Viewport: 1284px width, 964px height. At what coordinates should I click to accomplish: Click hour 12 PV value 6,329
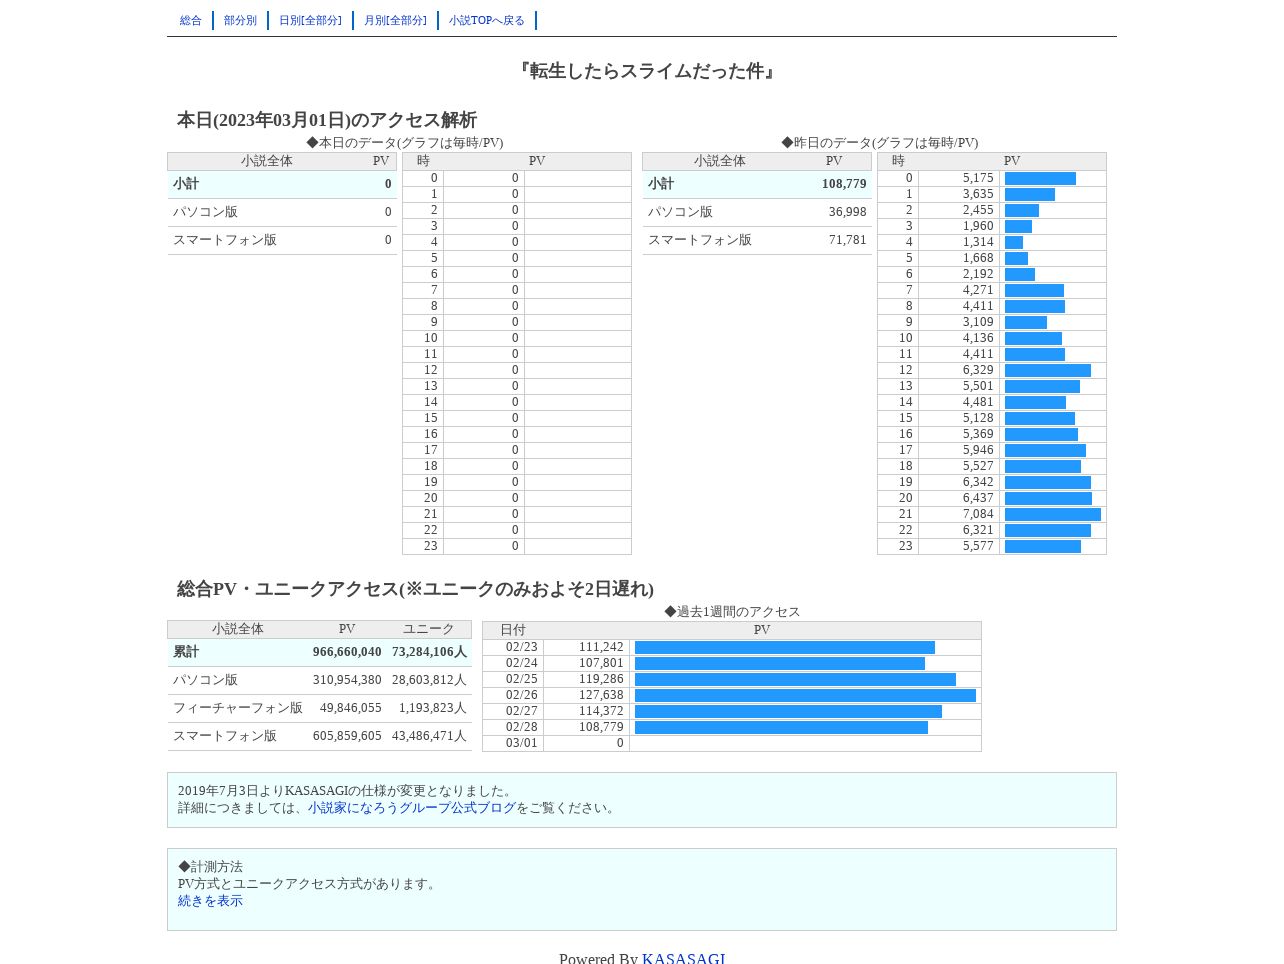pyautogui.click(x=978, y=370)
